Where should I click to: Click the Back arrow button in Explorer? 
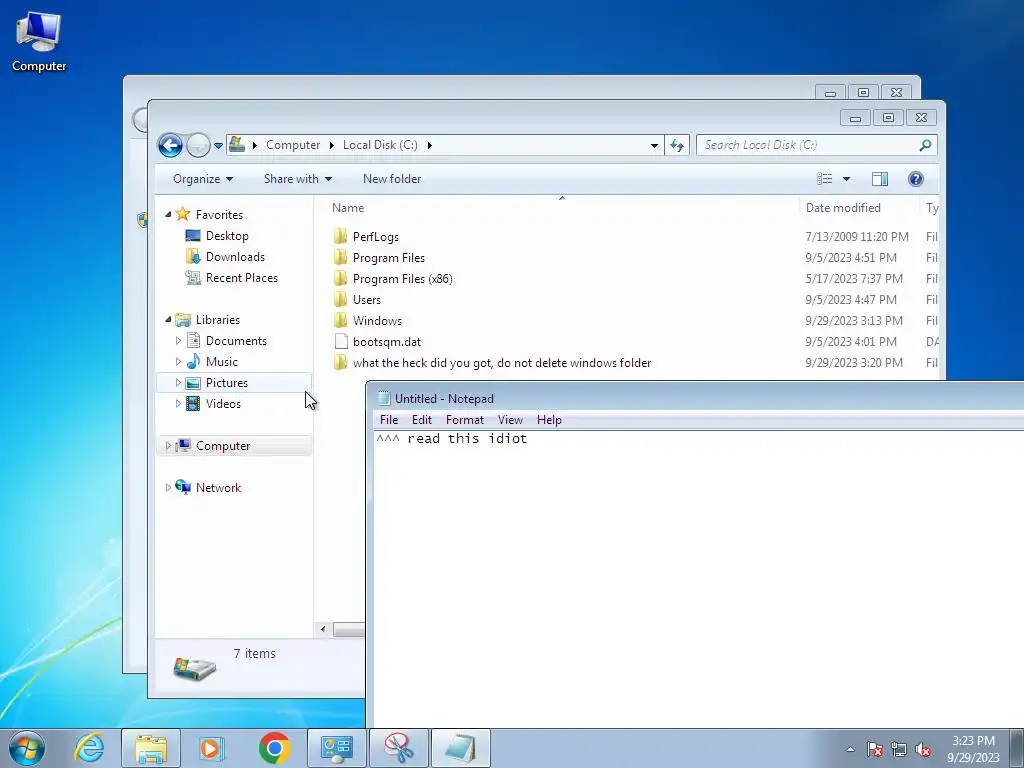pyautogui.click(x=170, y=145)
